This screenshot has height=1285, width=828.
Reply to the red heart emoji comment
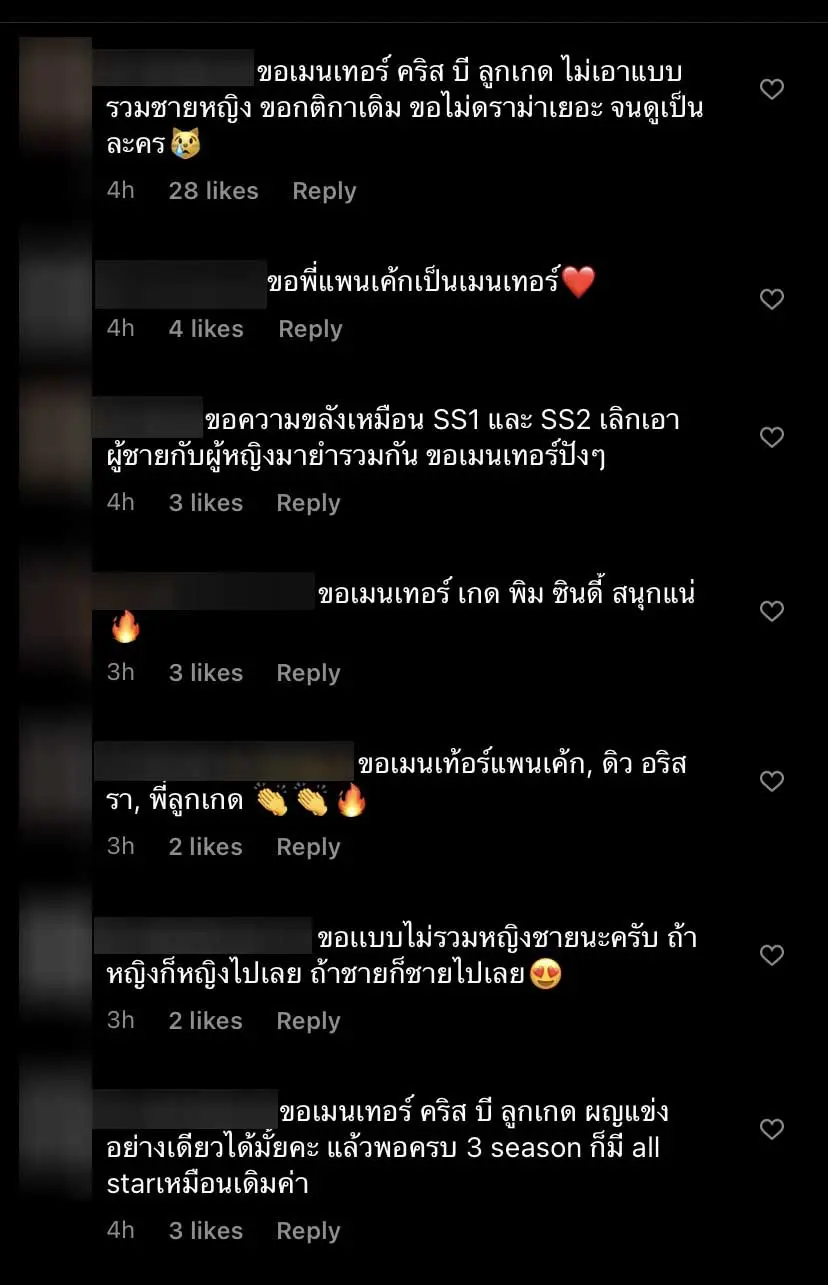[x=310, y=329]
